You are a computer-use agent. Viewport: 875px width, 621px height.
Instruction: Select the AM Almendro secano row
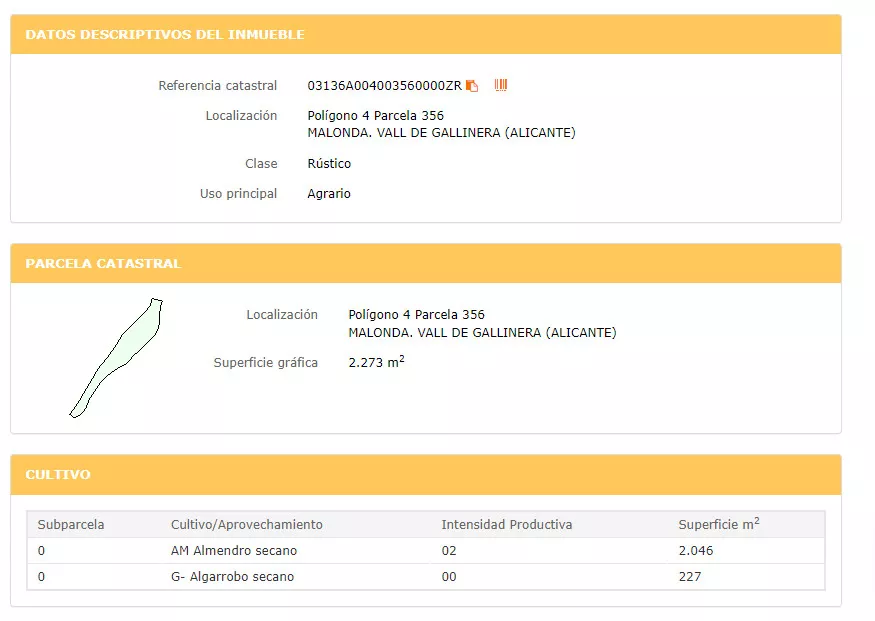point(234,551)
